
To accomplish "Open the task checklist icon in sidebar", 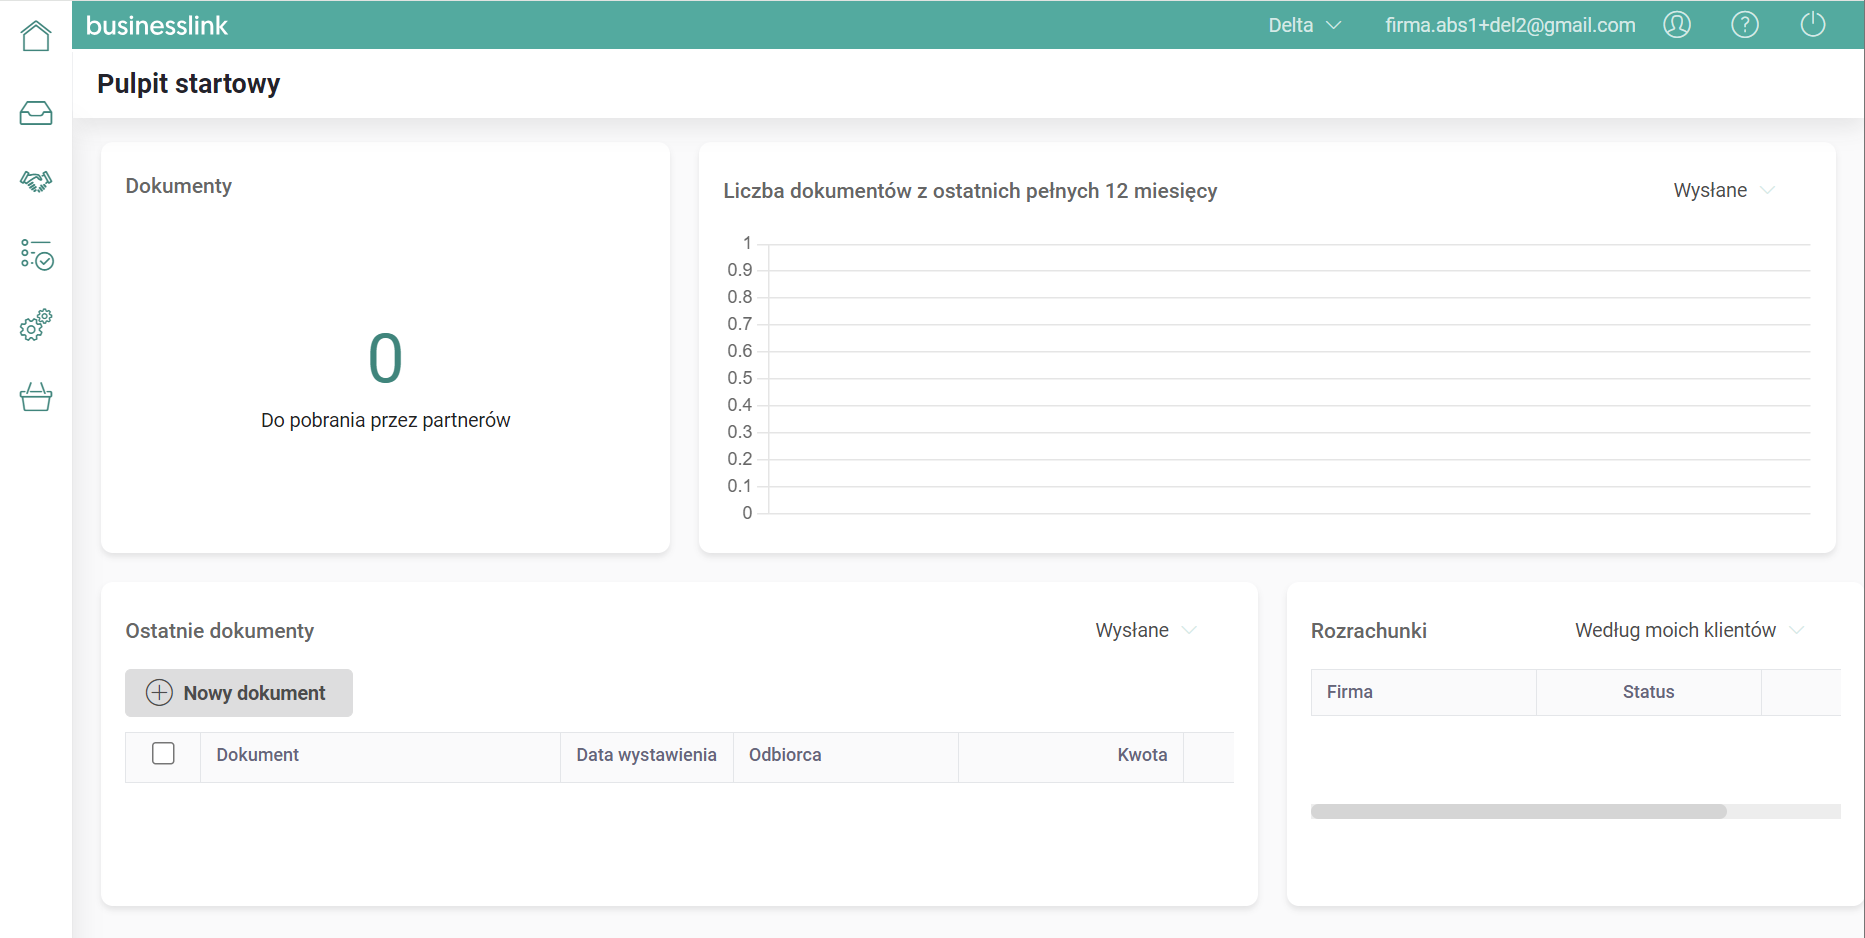I will (x=36, y=254).
